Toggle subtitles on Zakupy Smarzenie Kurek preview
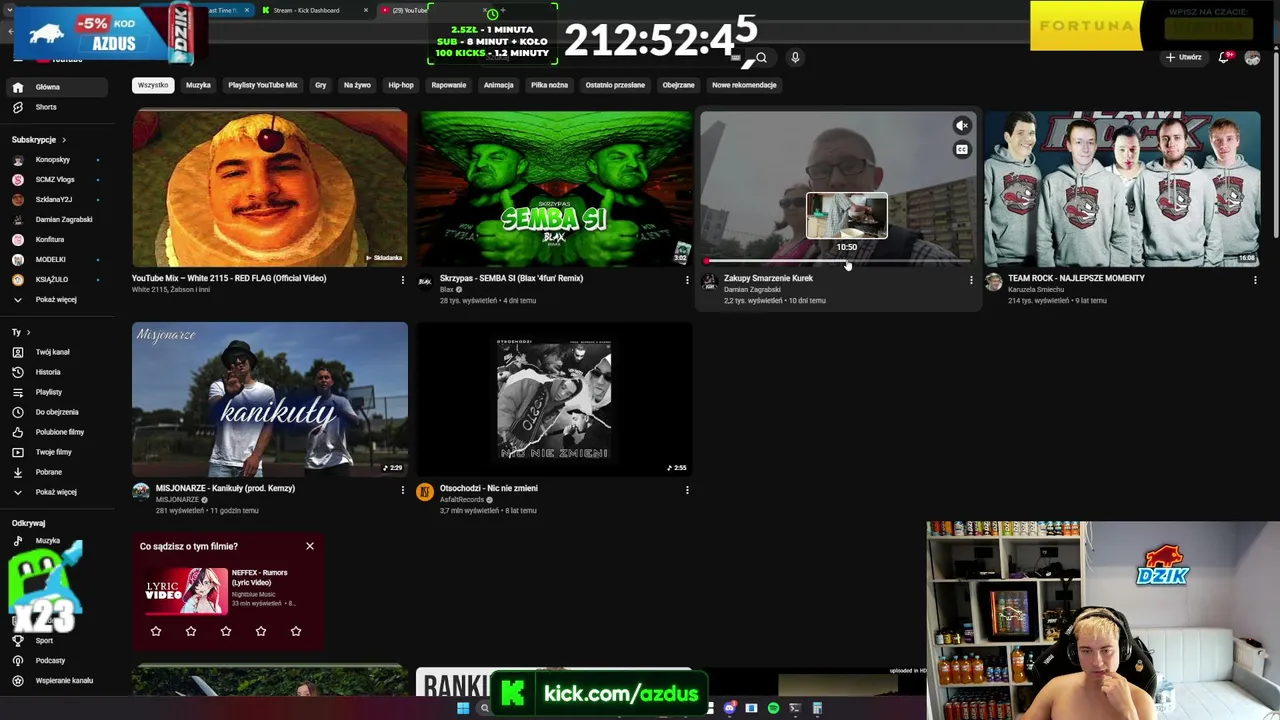The width and height of the screenshot is (1280, 720). tap(961, 150)
